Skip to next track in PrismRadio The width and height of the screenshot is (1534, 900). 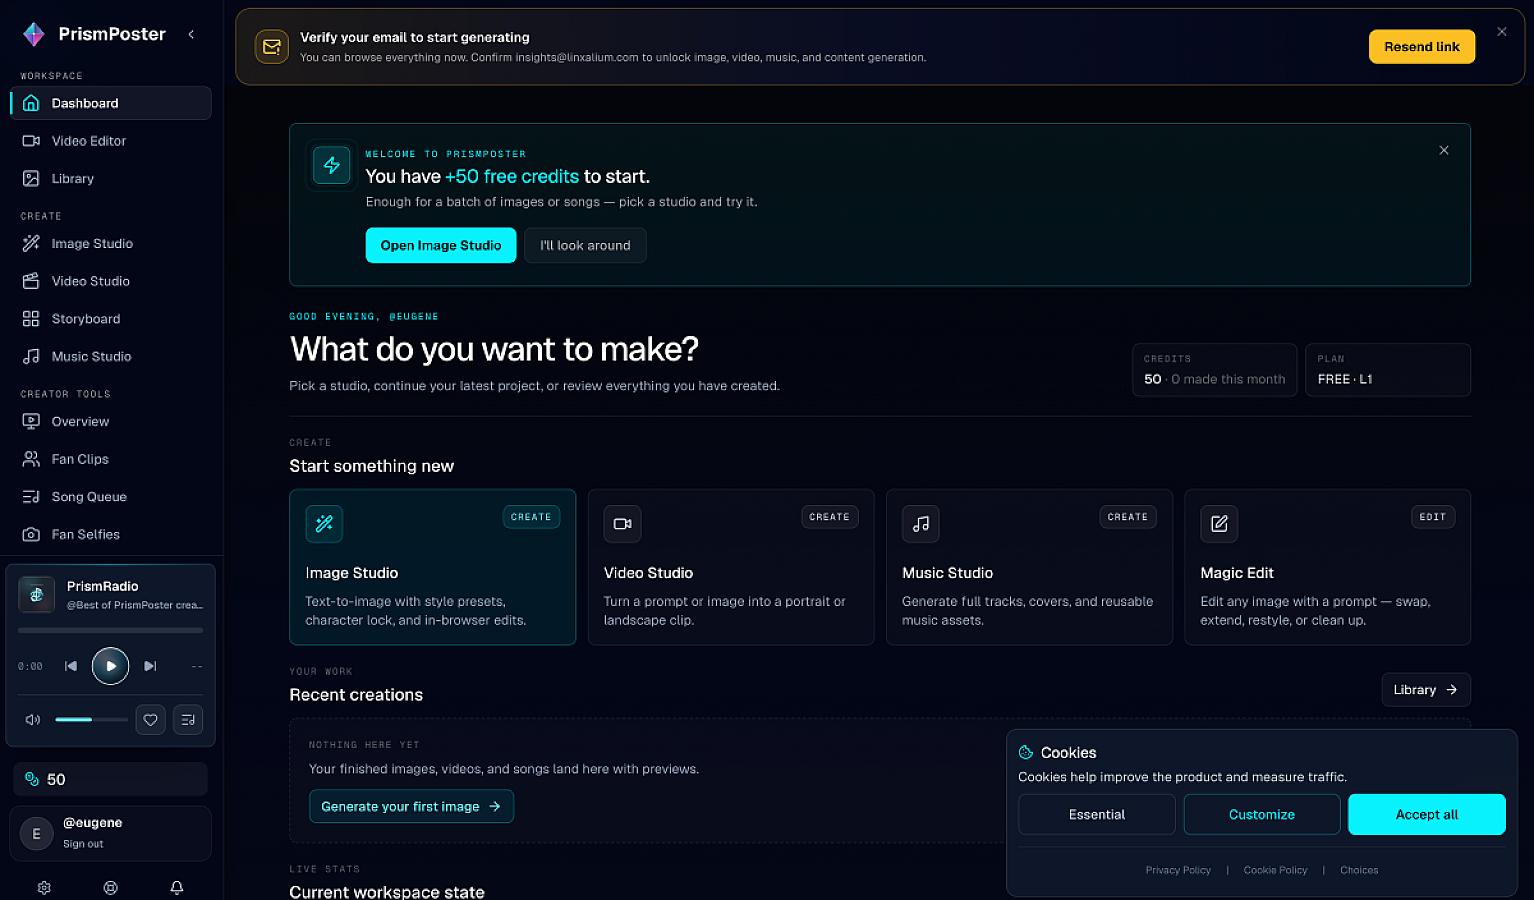click(150, 666)
